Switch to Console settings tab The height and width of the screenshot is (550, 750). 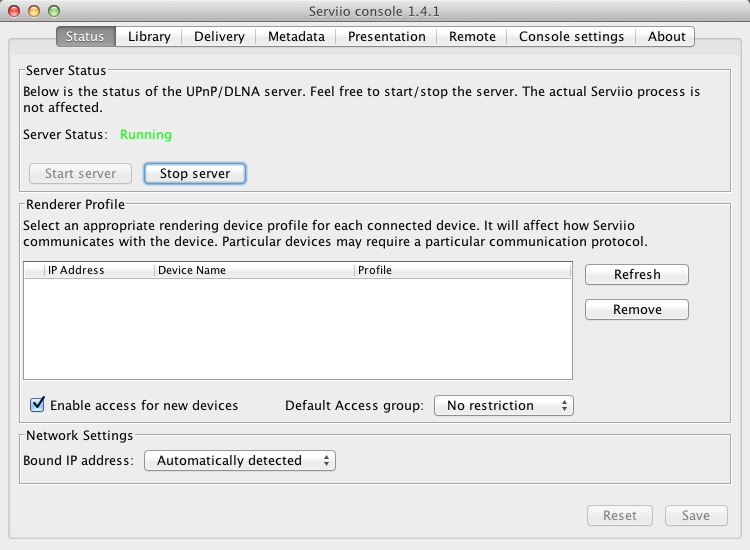pos(571,36)
